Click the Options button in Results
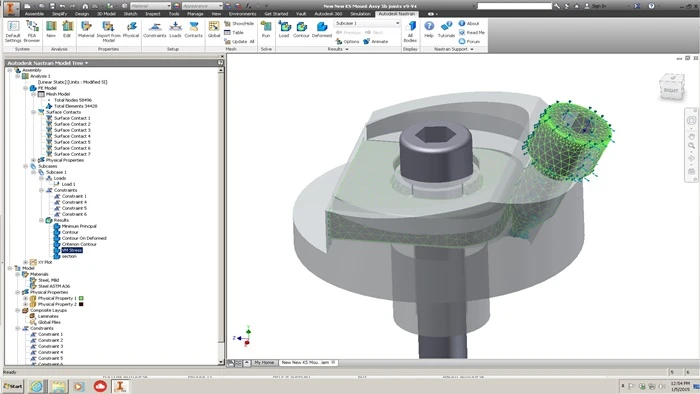700x394 pixels. pos(347,41)
